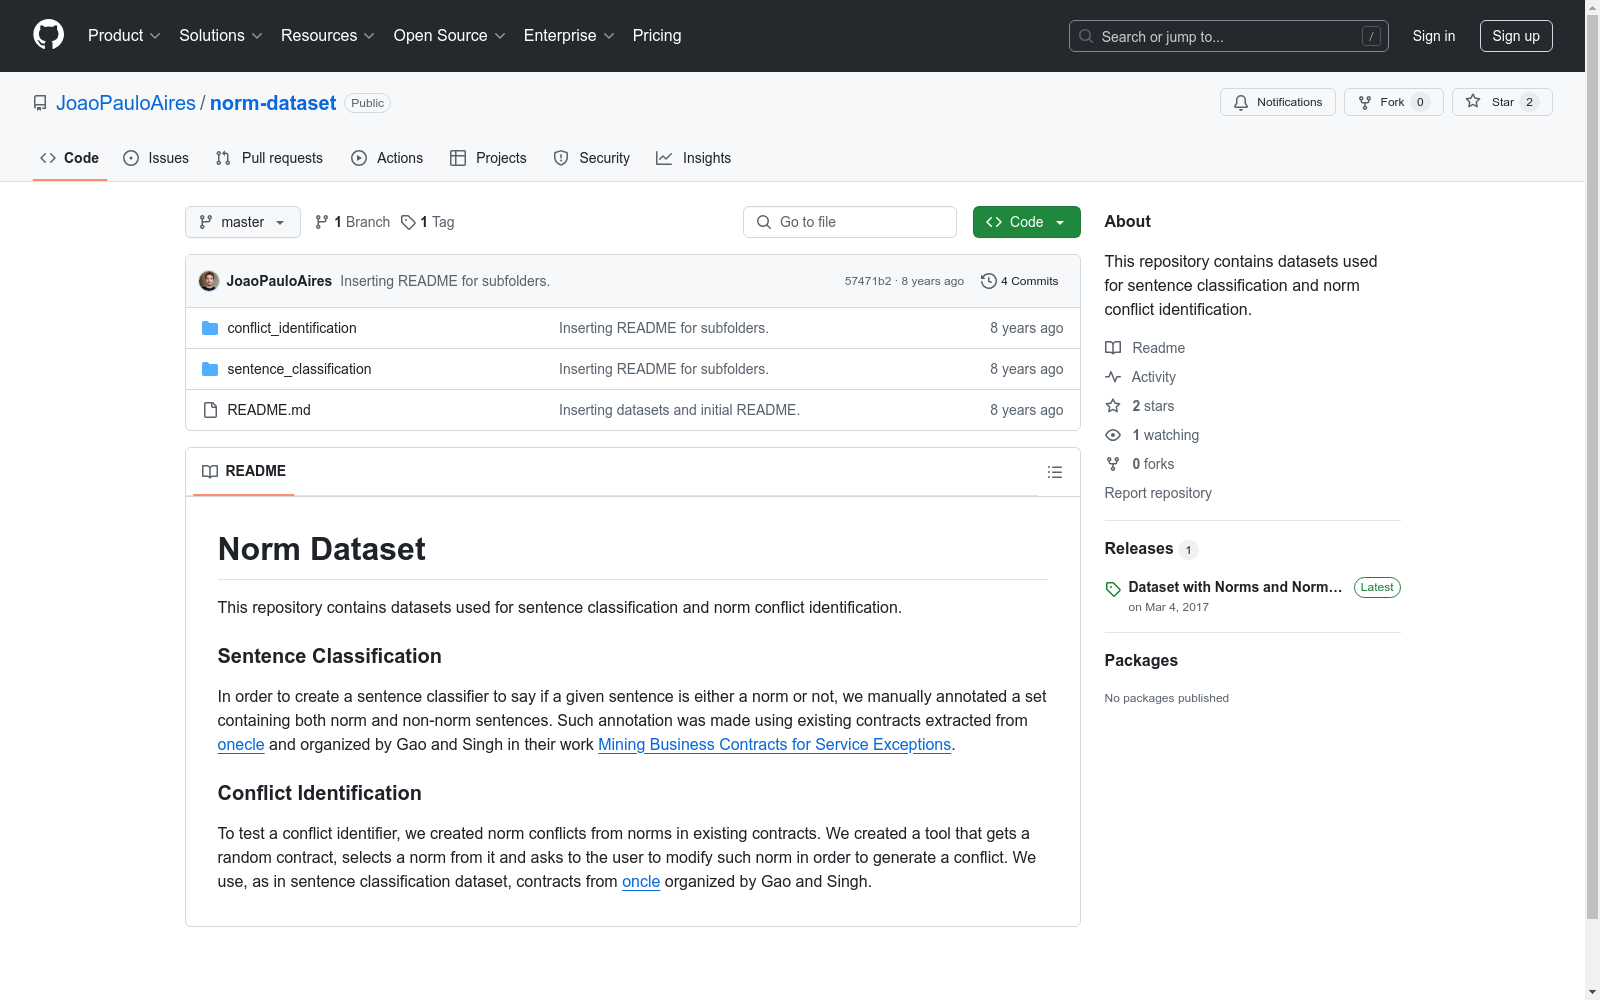Open the green Code dropdown
This screenshot has height=1000, width=1600.
[x=1027, y=222]
